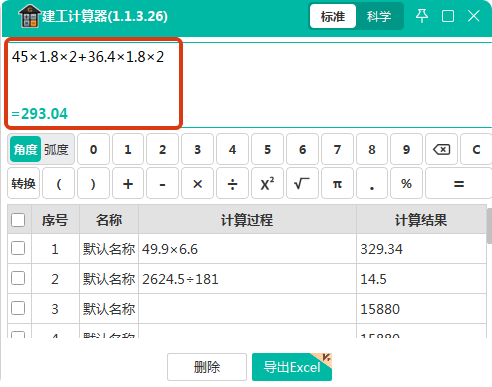
Task: Click the 导出Excel export button
Action: click(292, 367)
